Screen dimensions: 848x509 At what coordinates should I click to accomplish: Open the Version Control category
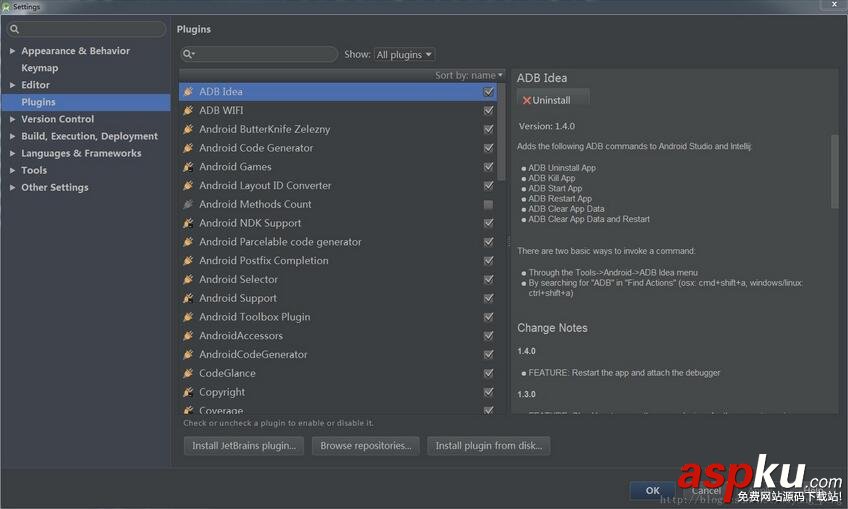pos(57,119)
